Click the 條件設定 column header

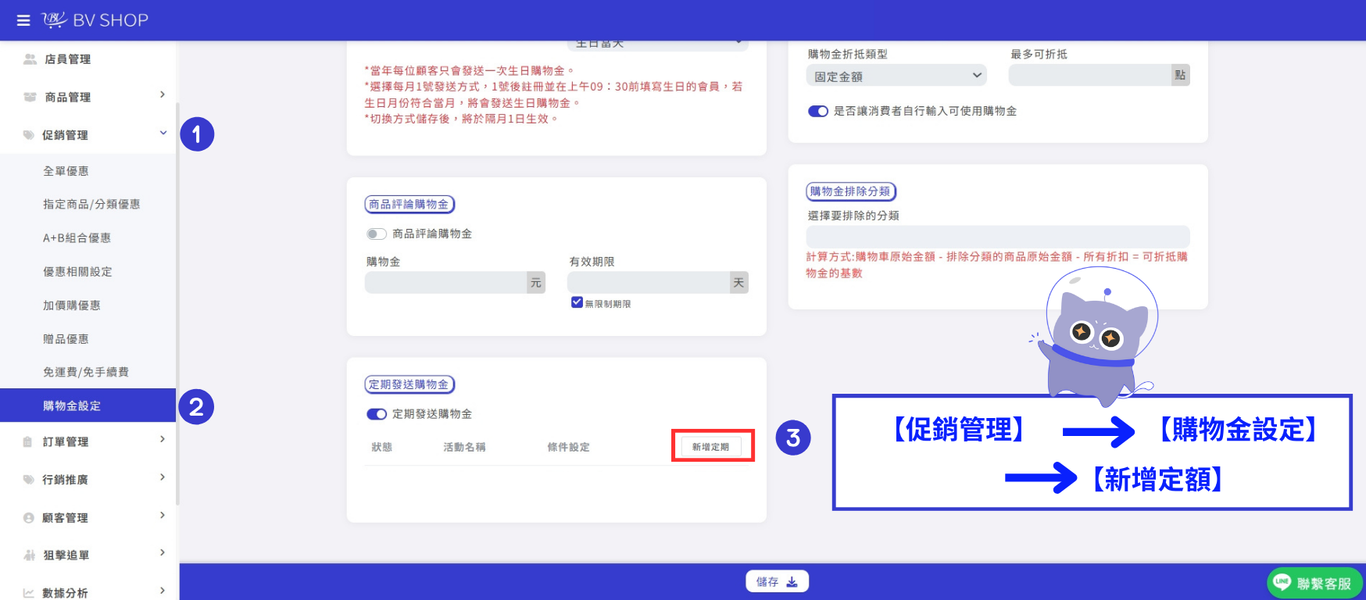point(568,447)
